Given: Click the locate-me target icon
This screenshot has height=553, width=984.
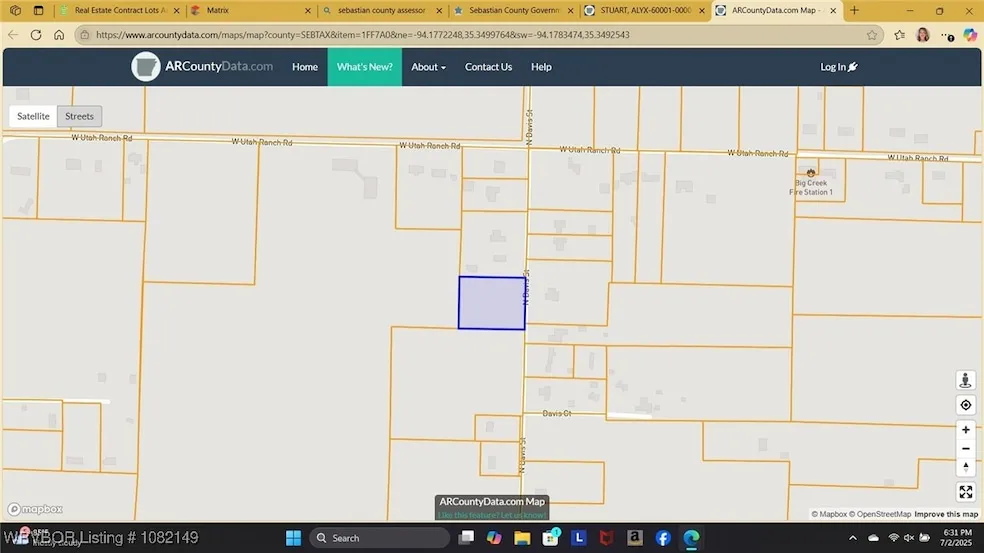Looking at the screenshot, I should click(x=965, y=405).
